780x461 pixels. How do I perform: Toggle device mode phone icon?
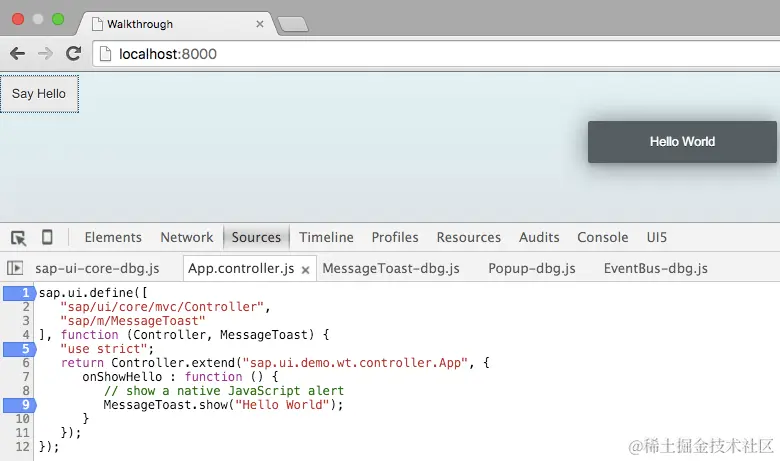pyautogui.click(x=47, y=237)
